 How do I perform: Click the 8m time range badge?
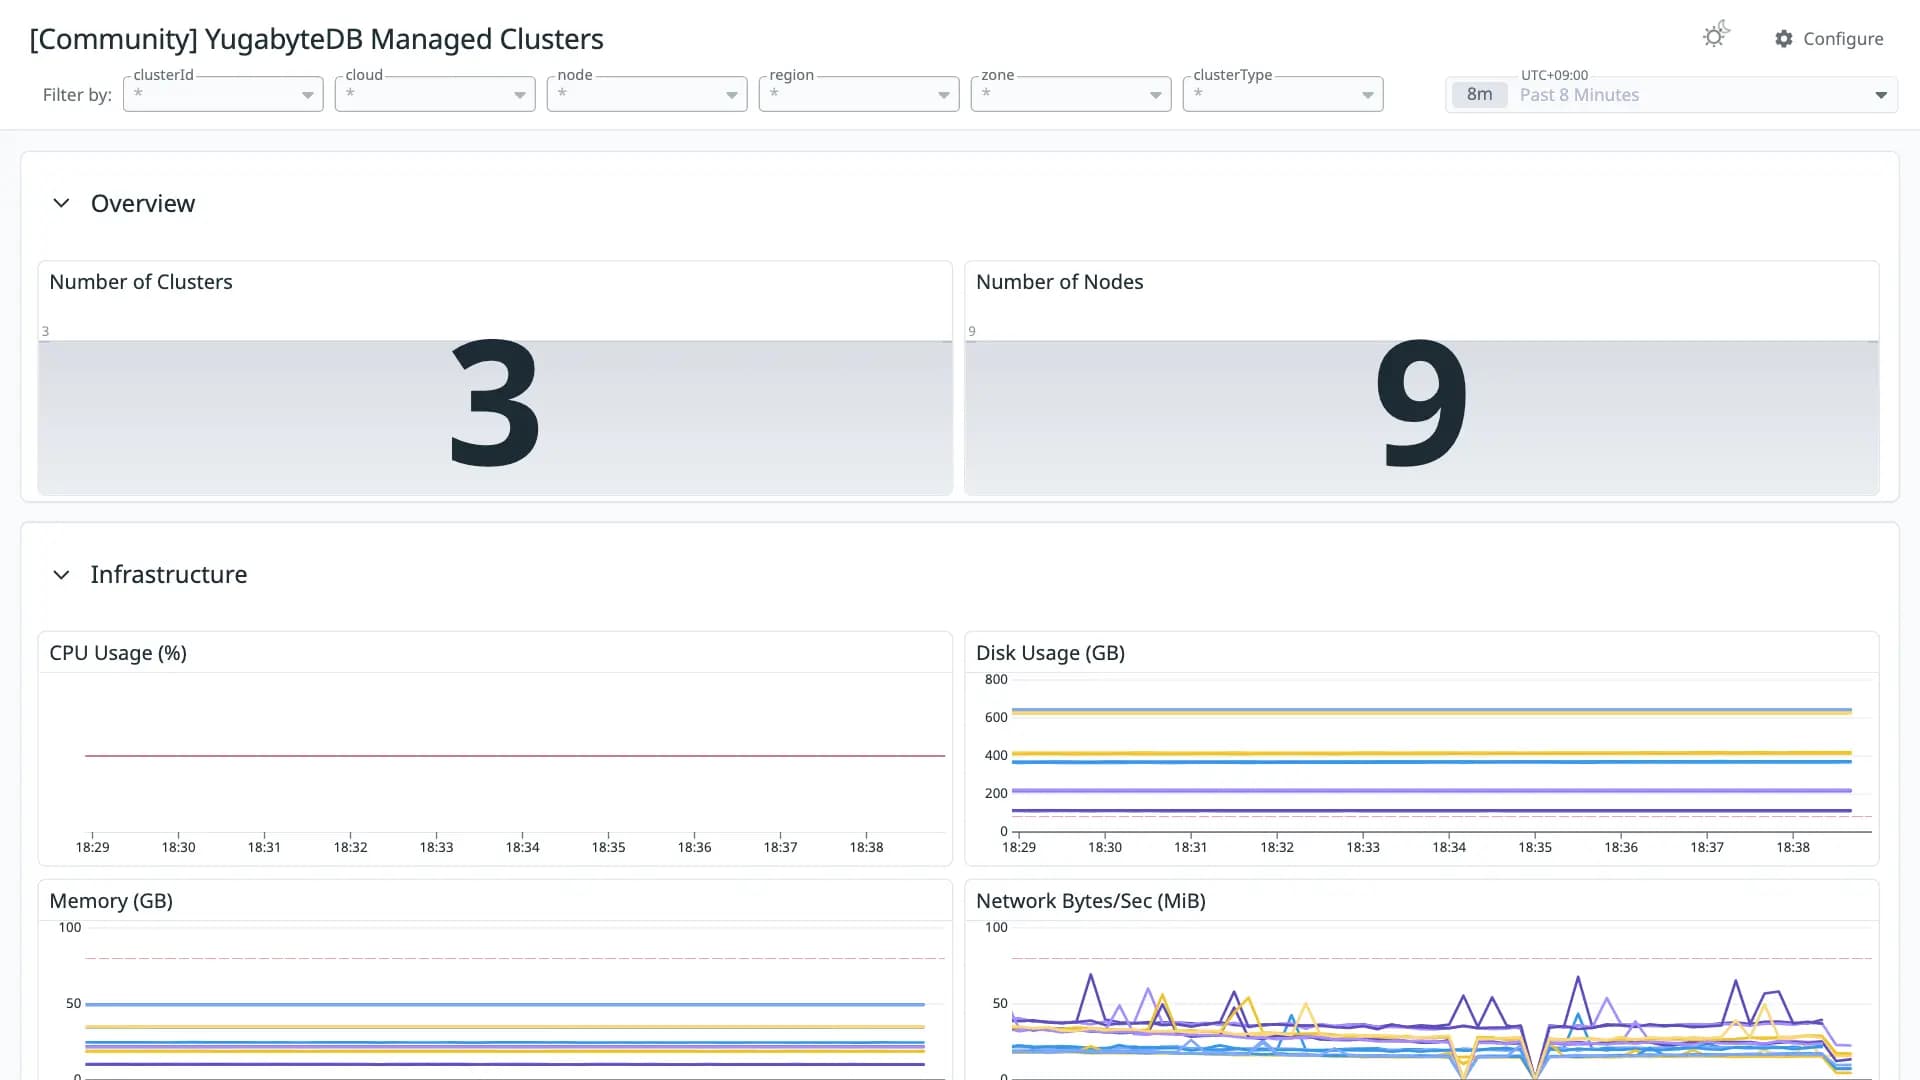pyautogui.click(x=1479, y=95)
